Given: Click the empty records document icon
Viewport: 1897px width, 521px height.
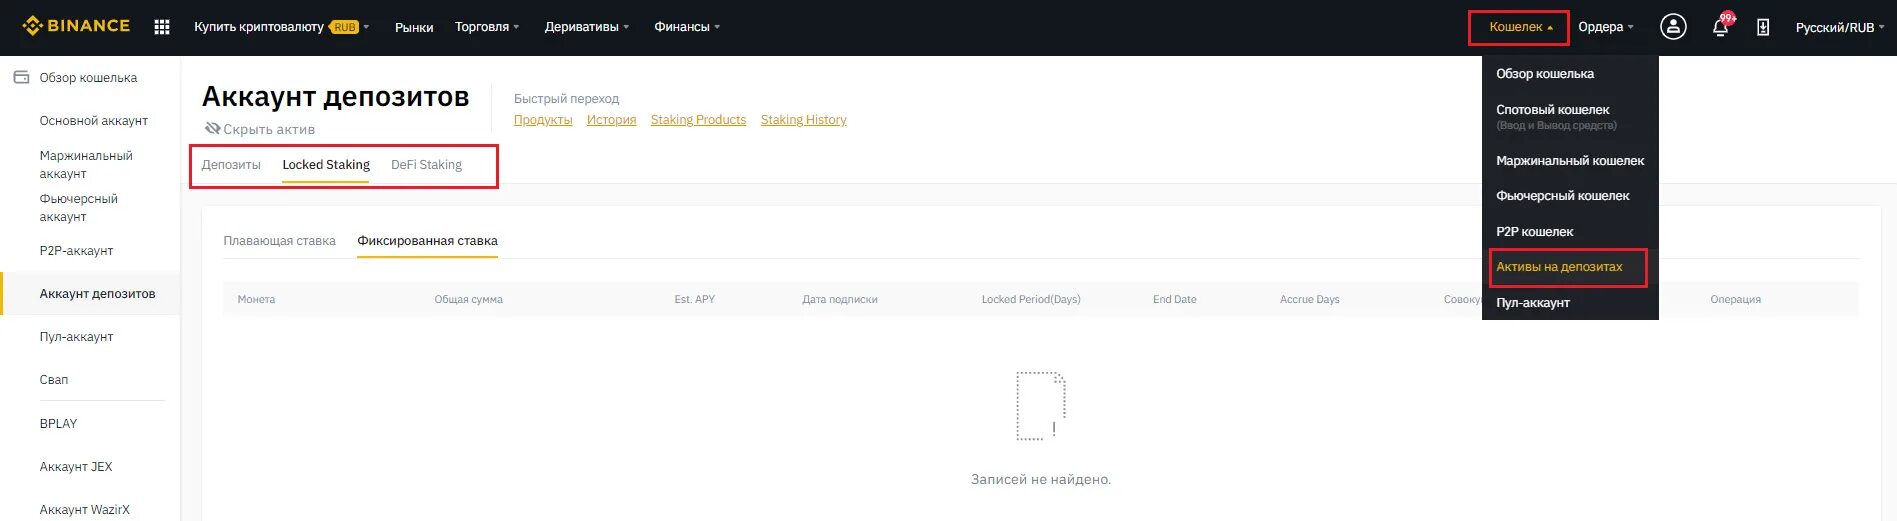Looking at the screenshot, I should coord(1041,406).
